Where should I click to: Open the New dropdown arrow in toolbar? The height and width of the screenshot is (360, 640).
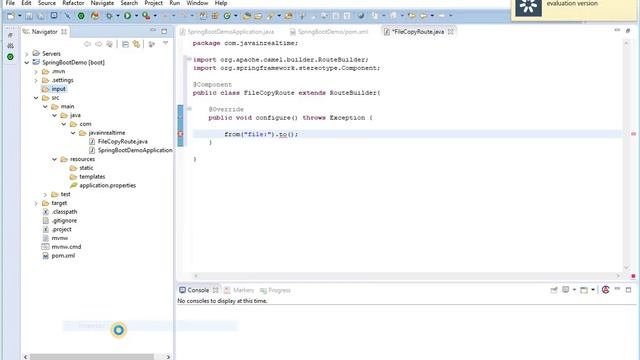[x=20, y=16]
